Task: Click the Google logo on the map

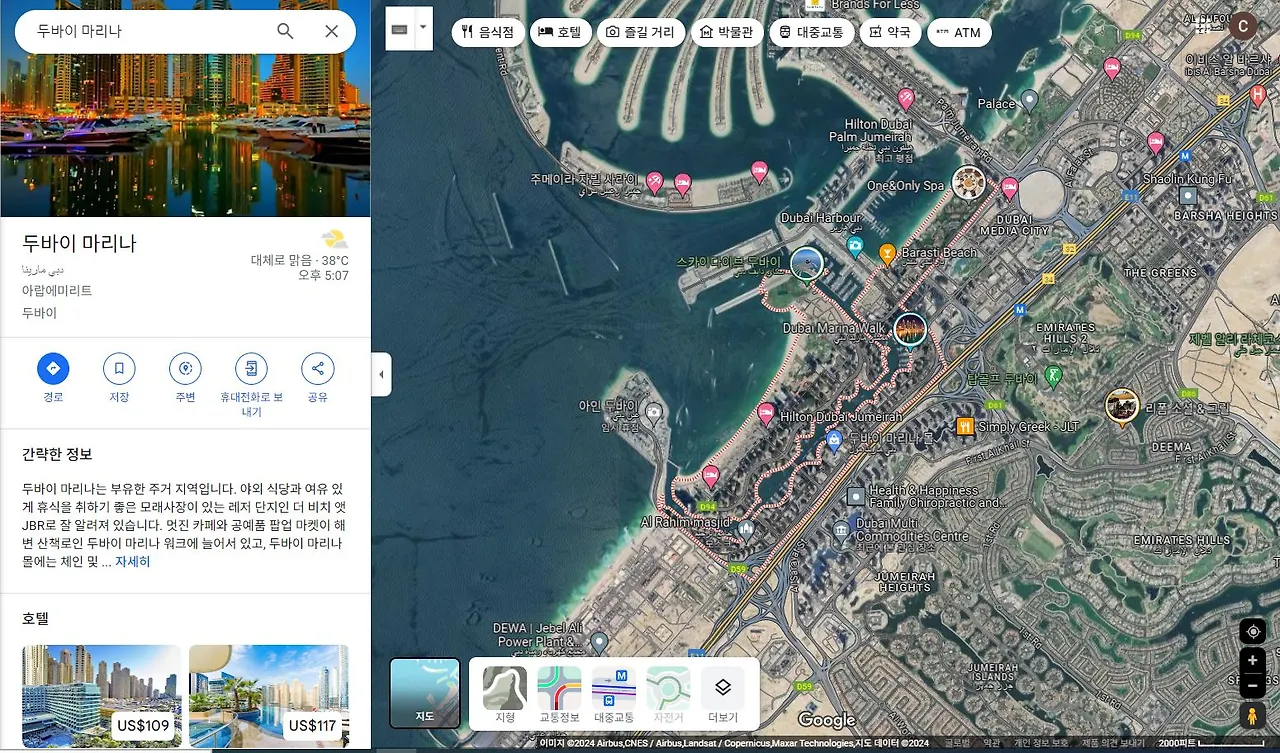Action: point(827,720)
